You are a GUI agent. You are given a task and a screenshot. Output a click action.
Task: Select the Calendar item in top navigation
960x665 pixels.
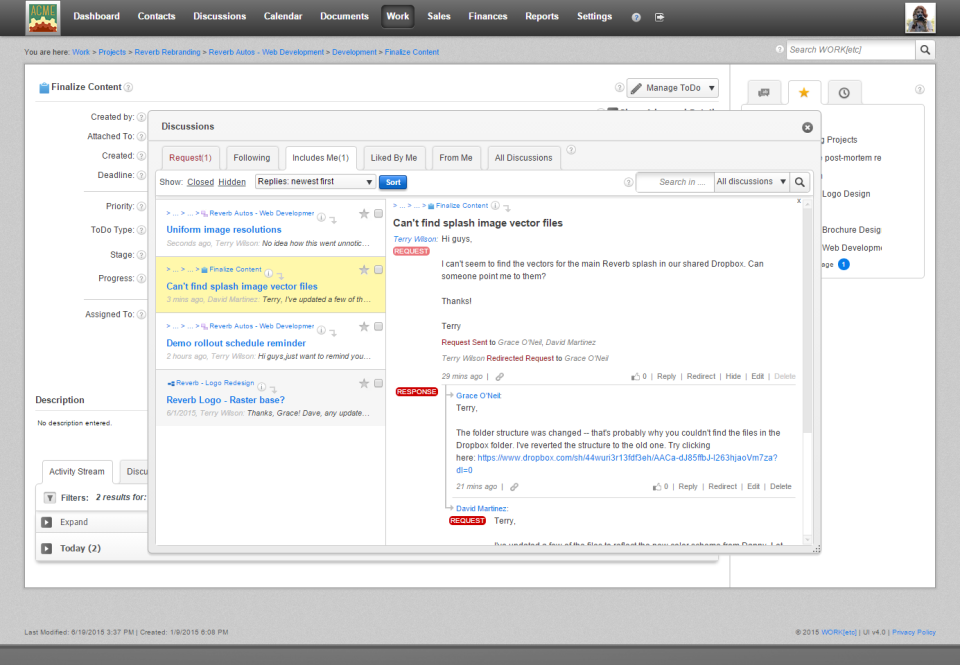[283, 16]
